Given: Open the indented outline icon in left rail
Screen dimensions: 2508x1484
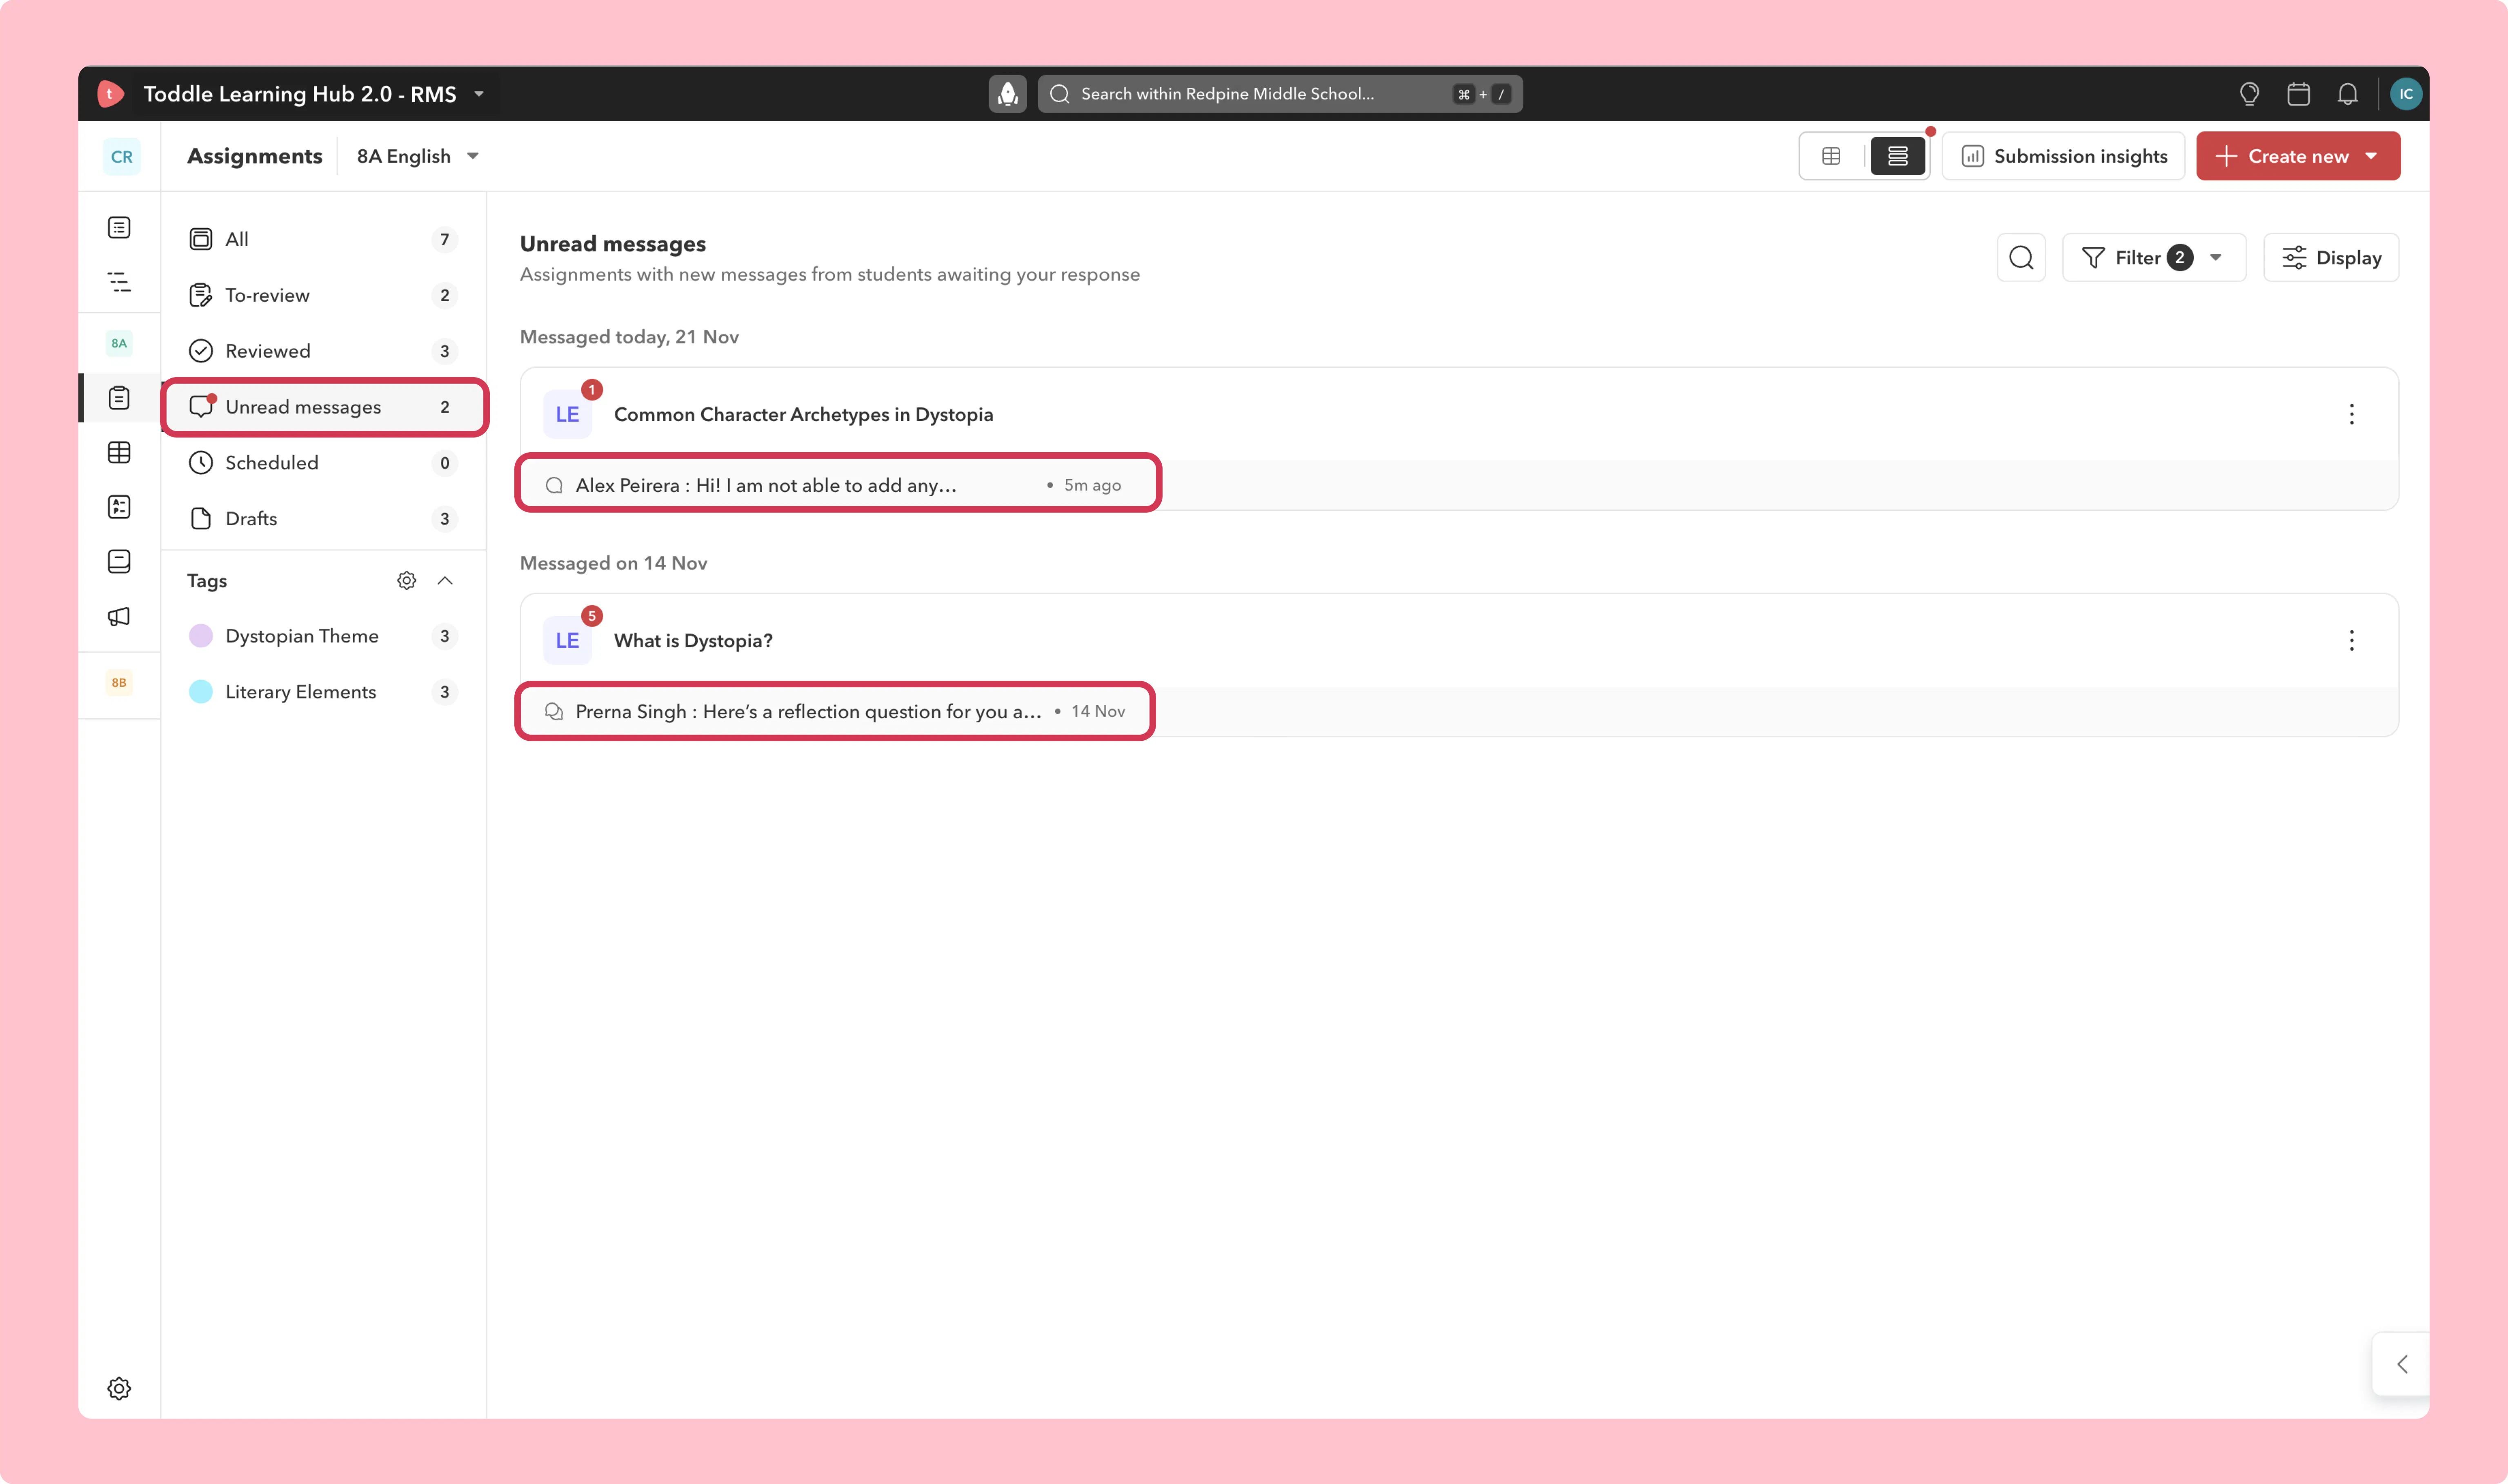Looking at the screenshot, I should tap(119, 282).
